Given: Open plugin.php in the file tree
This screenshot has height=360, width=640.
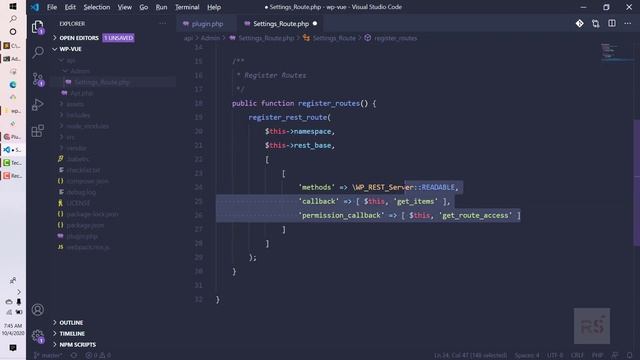Looking at the screenshot, I should (x=82, y=236).
